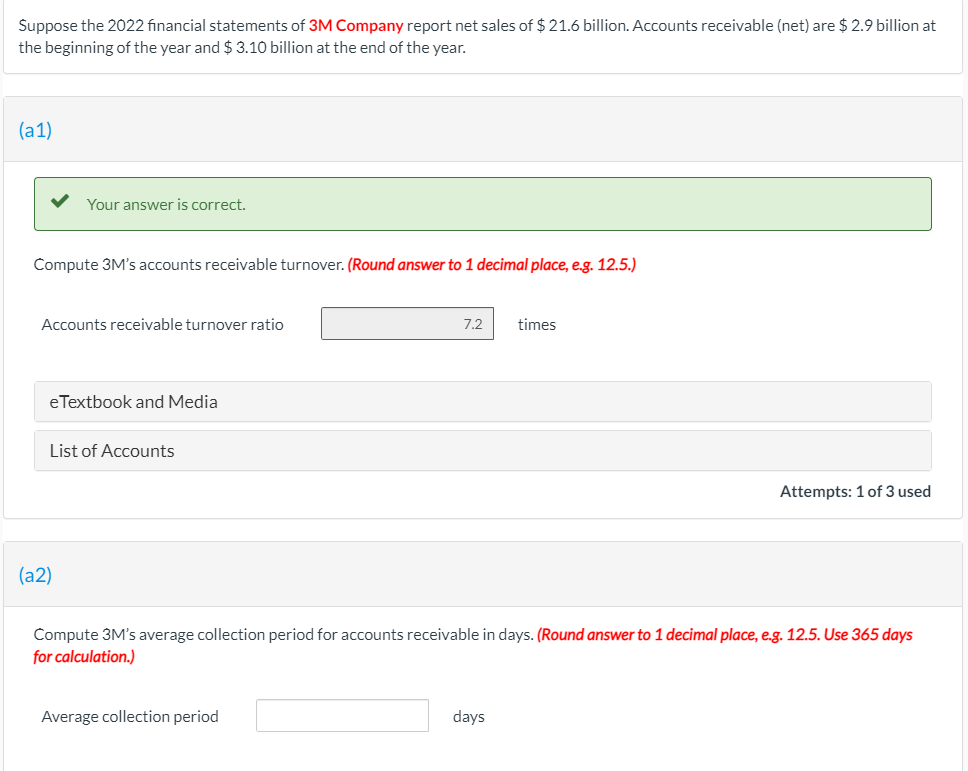
Task: Click the "Your answer is correct." message
Action: click(166, 204)
